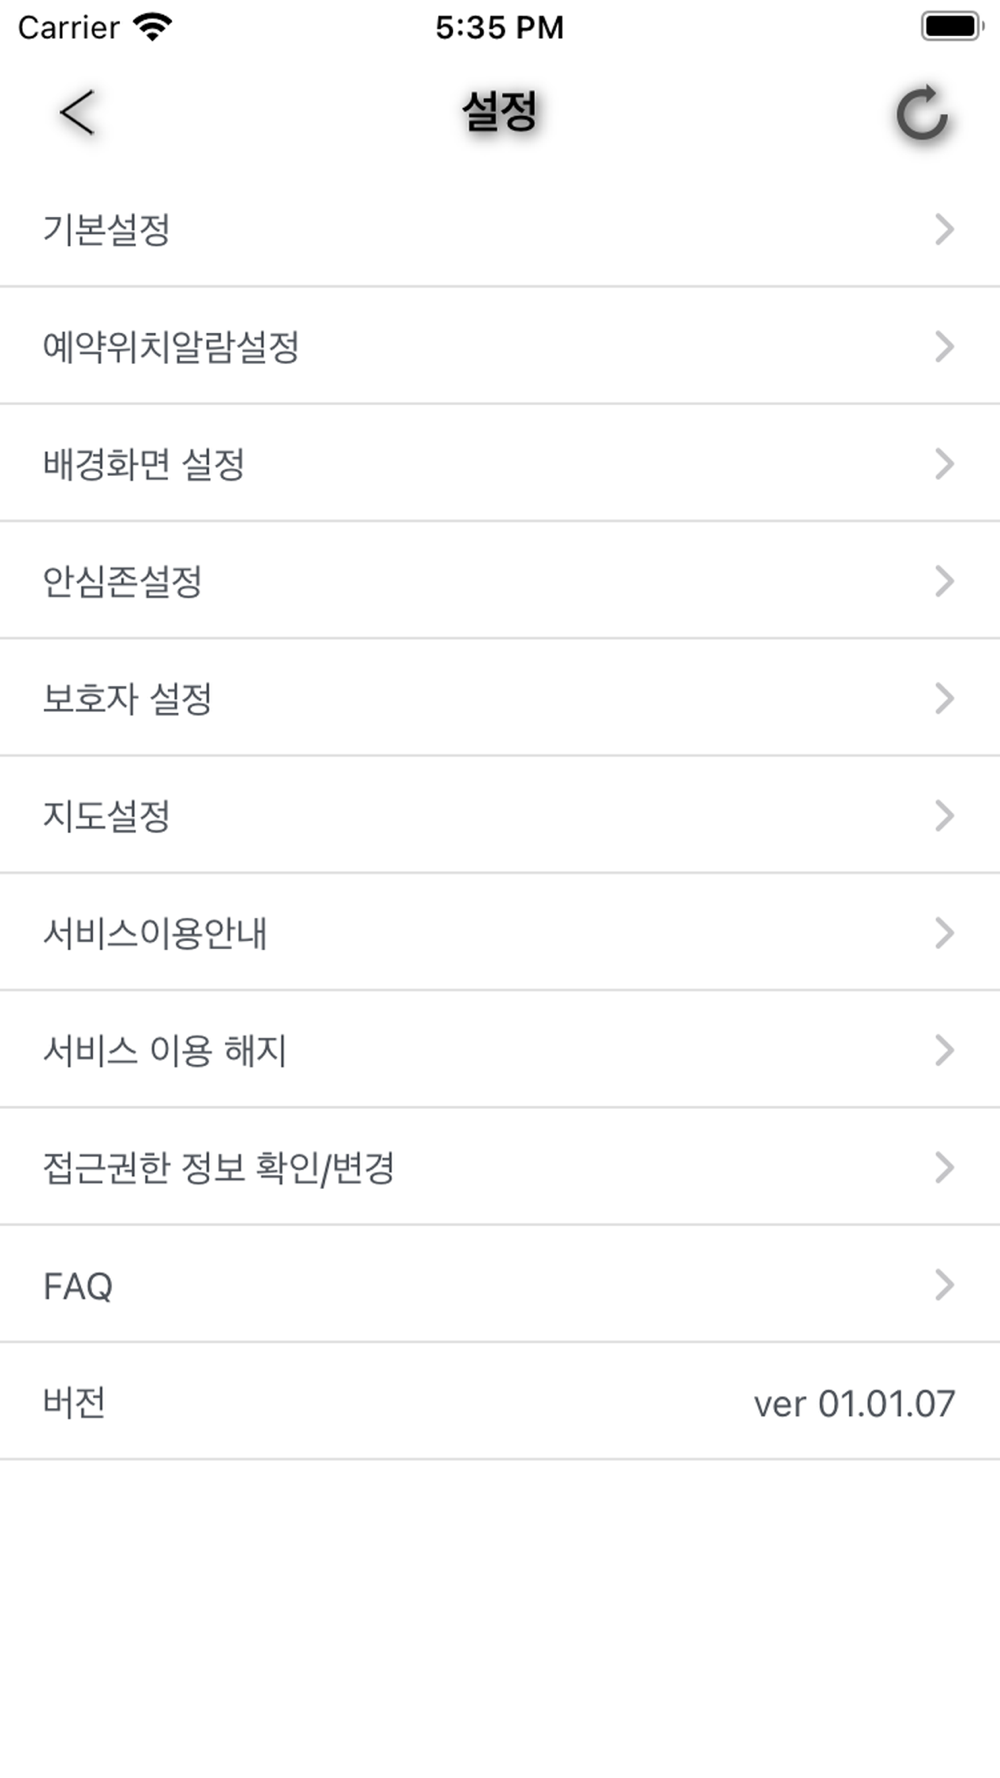The width and height of the screenshot is (1000, 1778).
Task: Expand the 배경화면 설정 chevron
Action: [944, 463]
